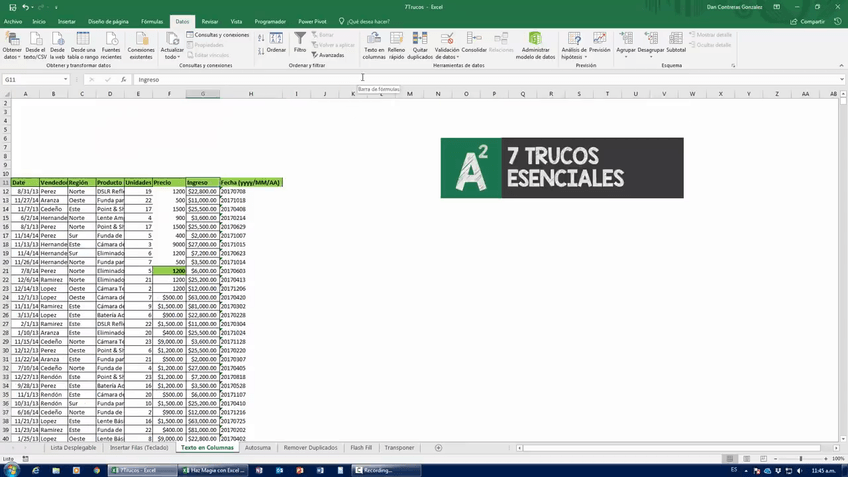The image size is (848, 477).
Task: Sort descending Z to A
Action: (261, 51)
